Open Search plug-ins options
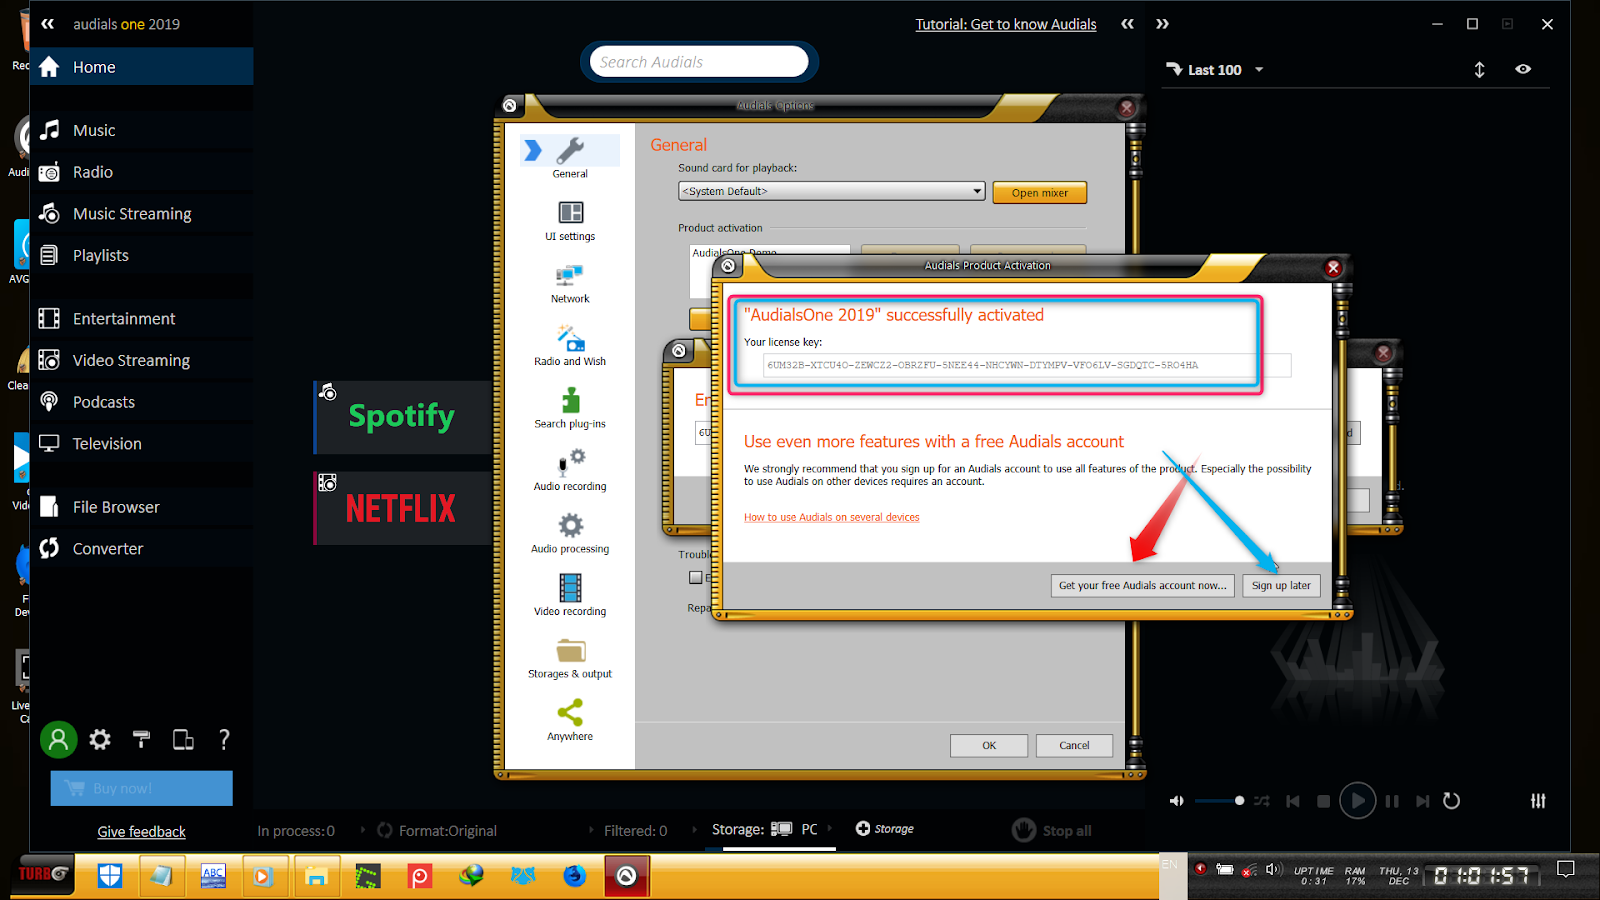 pos(570,409)
